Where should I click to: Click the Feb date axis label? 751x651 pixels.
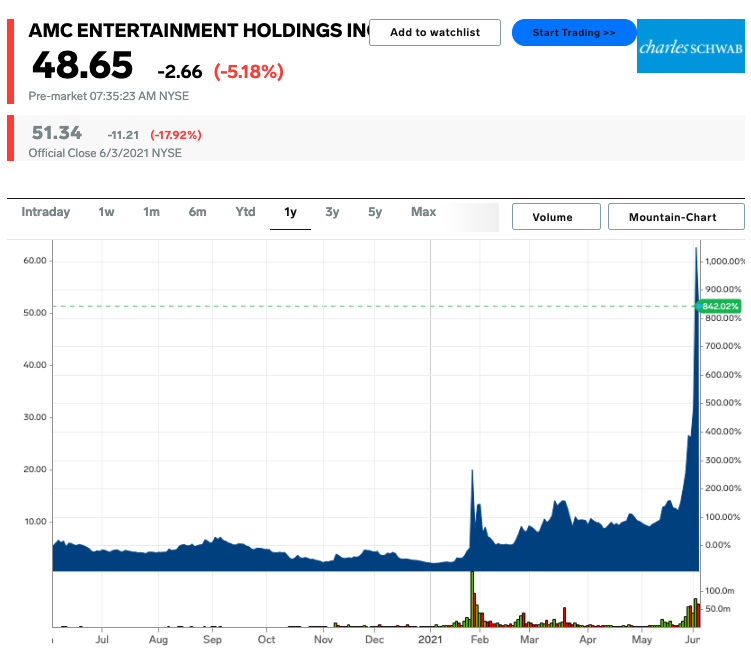click(479, 640)
